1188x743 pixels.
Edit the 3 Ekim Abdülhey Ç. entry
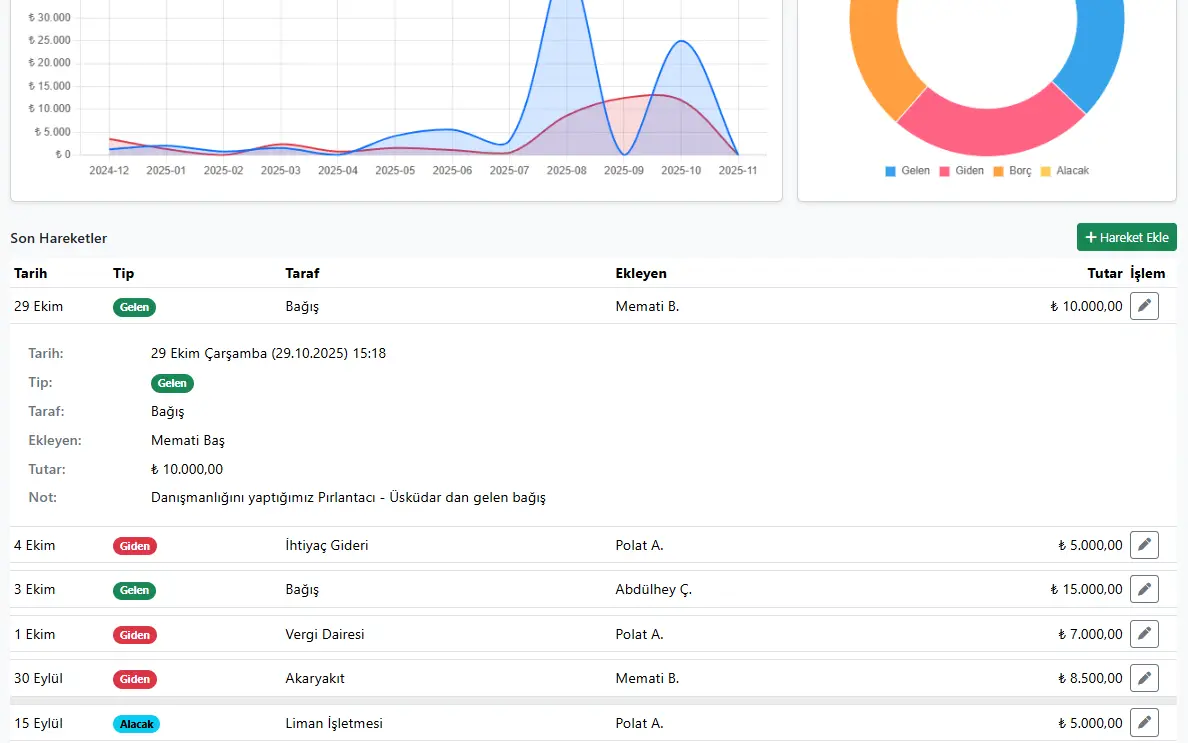[1144, 589]
